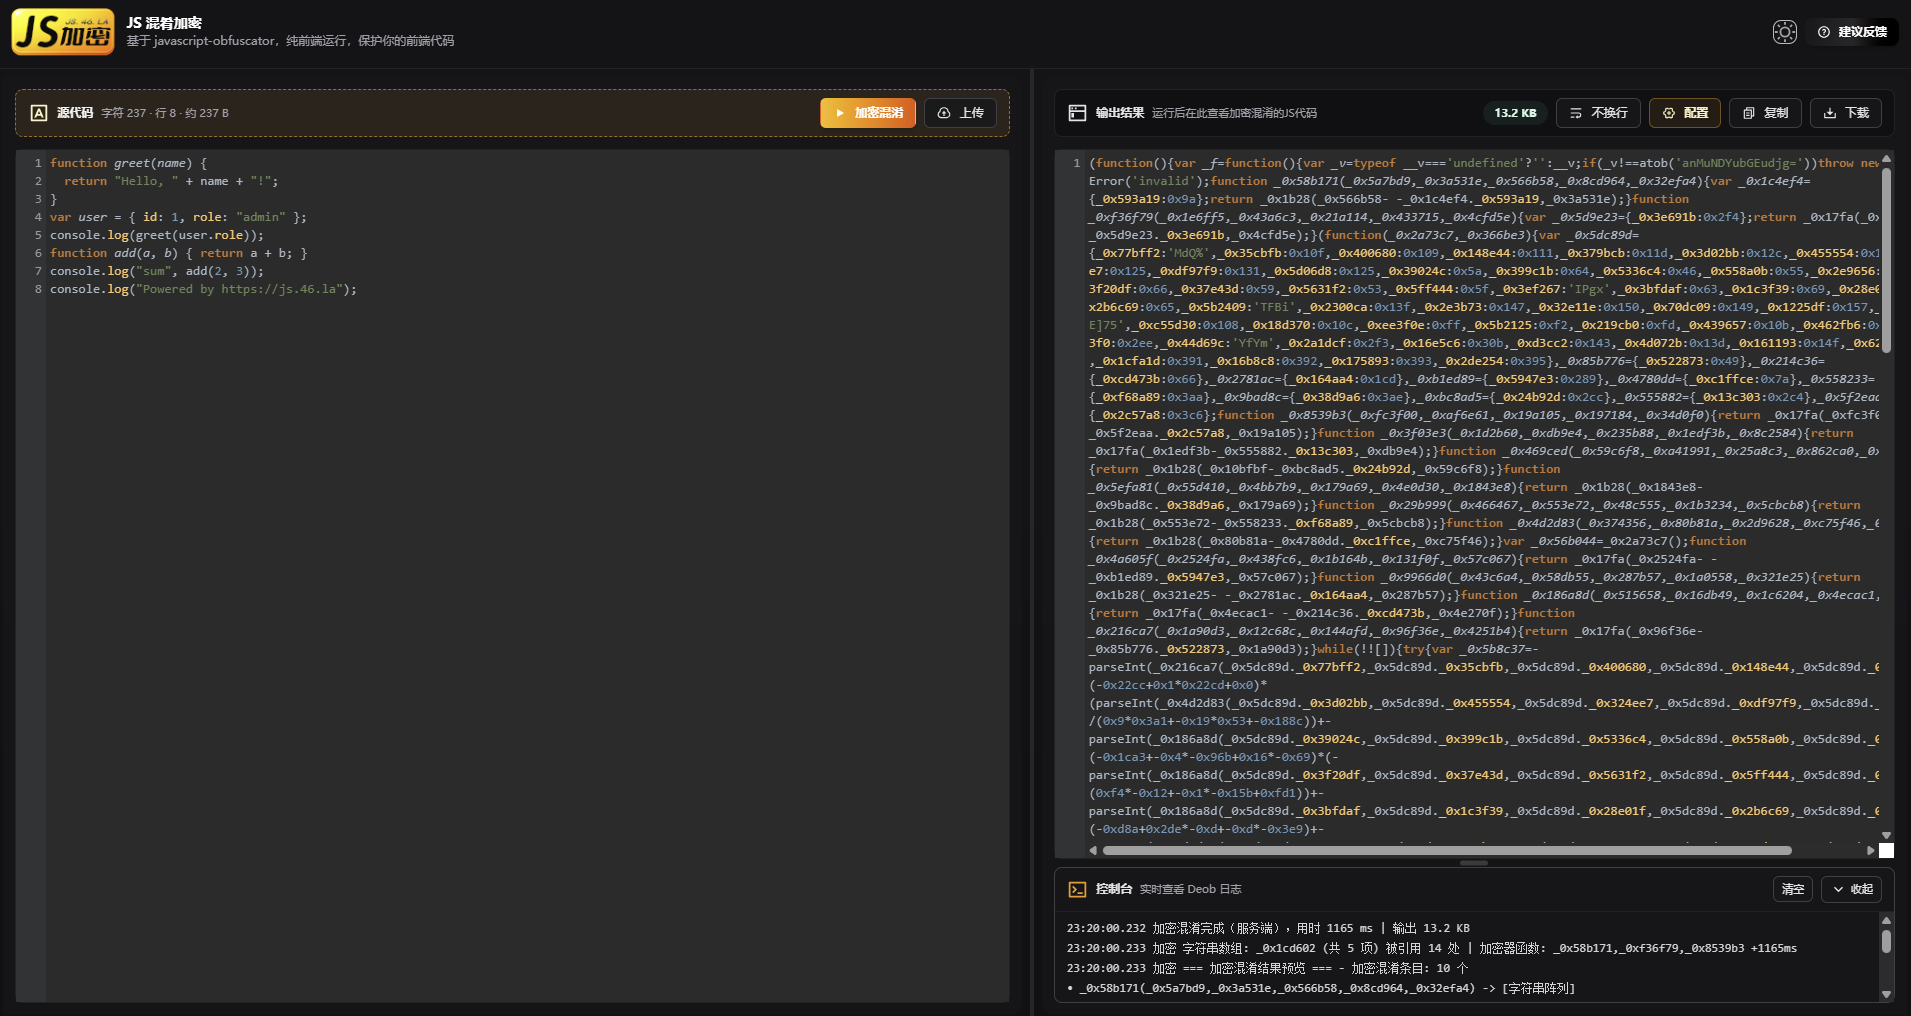Enable 不换行 line wrap toggle
Viewport: 1911px width, 1016px height.
[1598, 113]
